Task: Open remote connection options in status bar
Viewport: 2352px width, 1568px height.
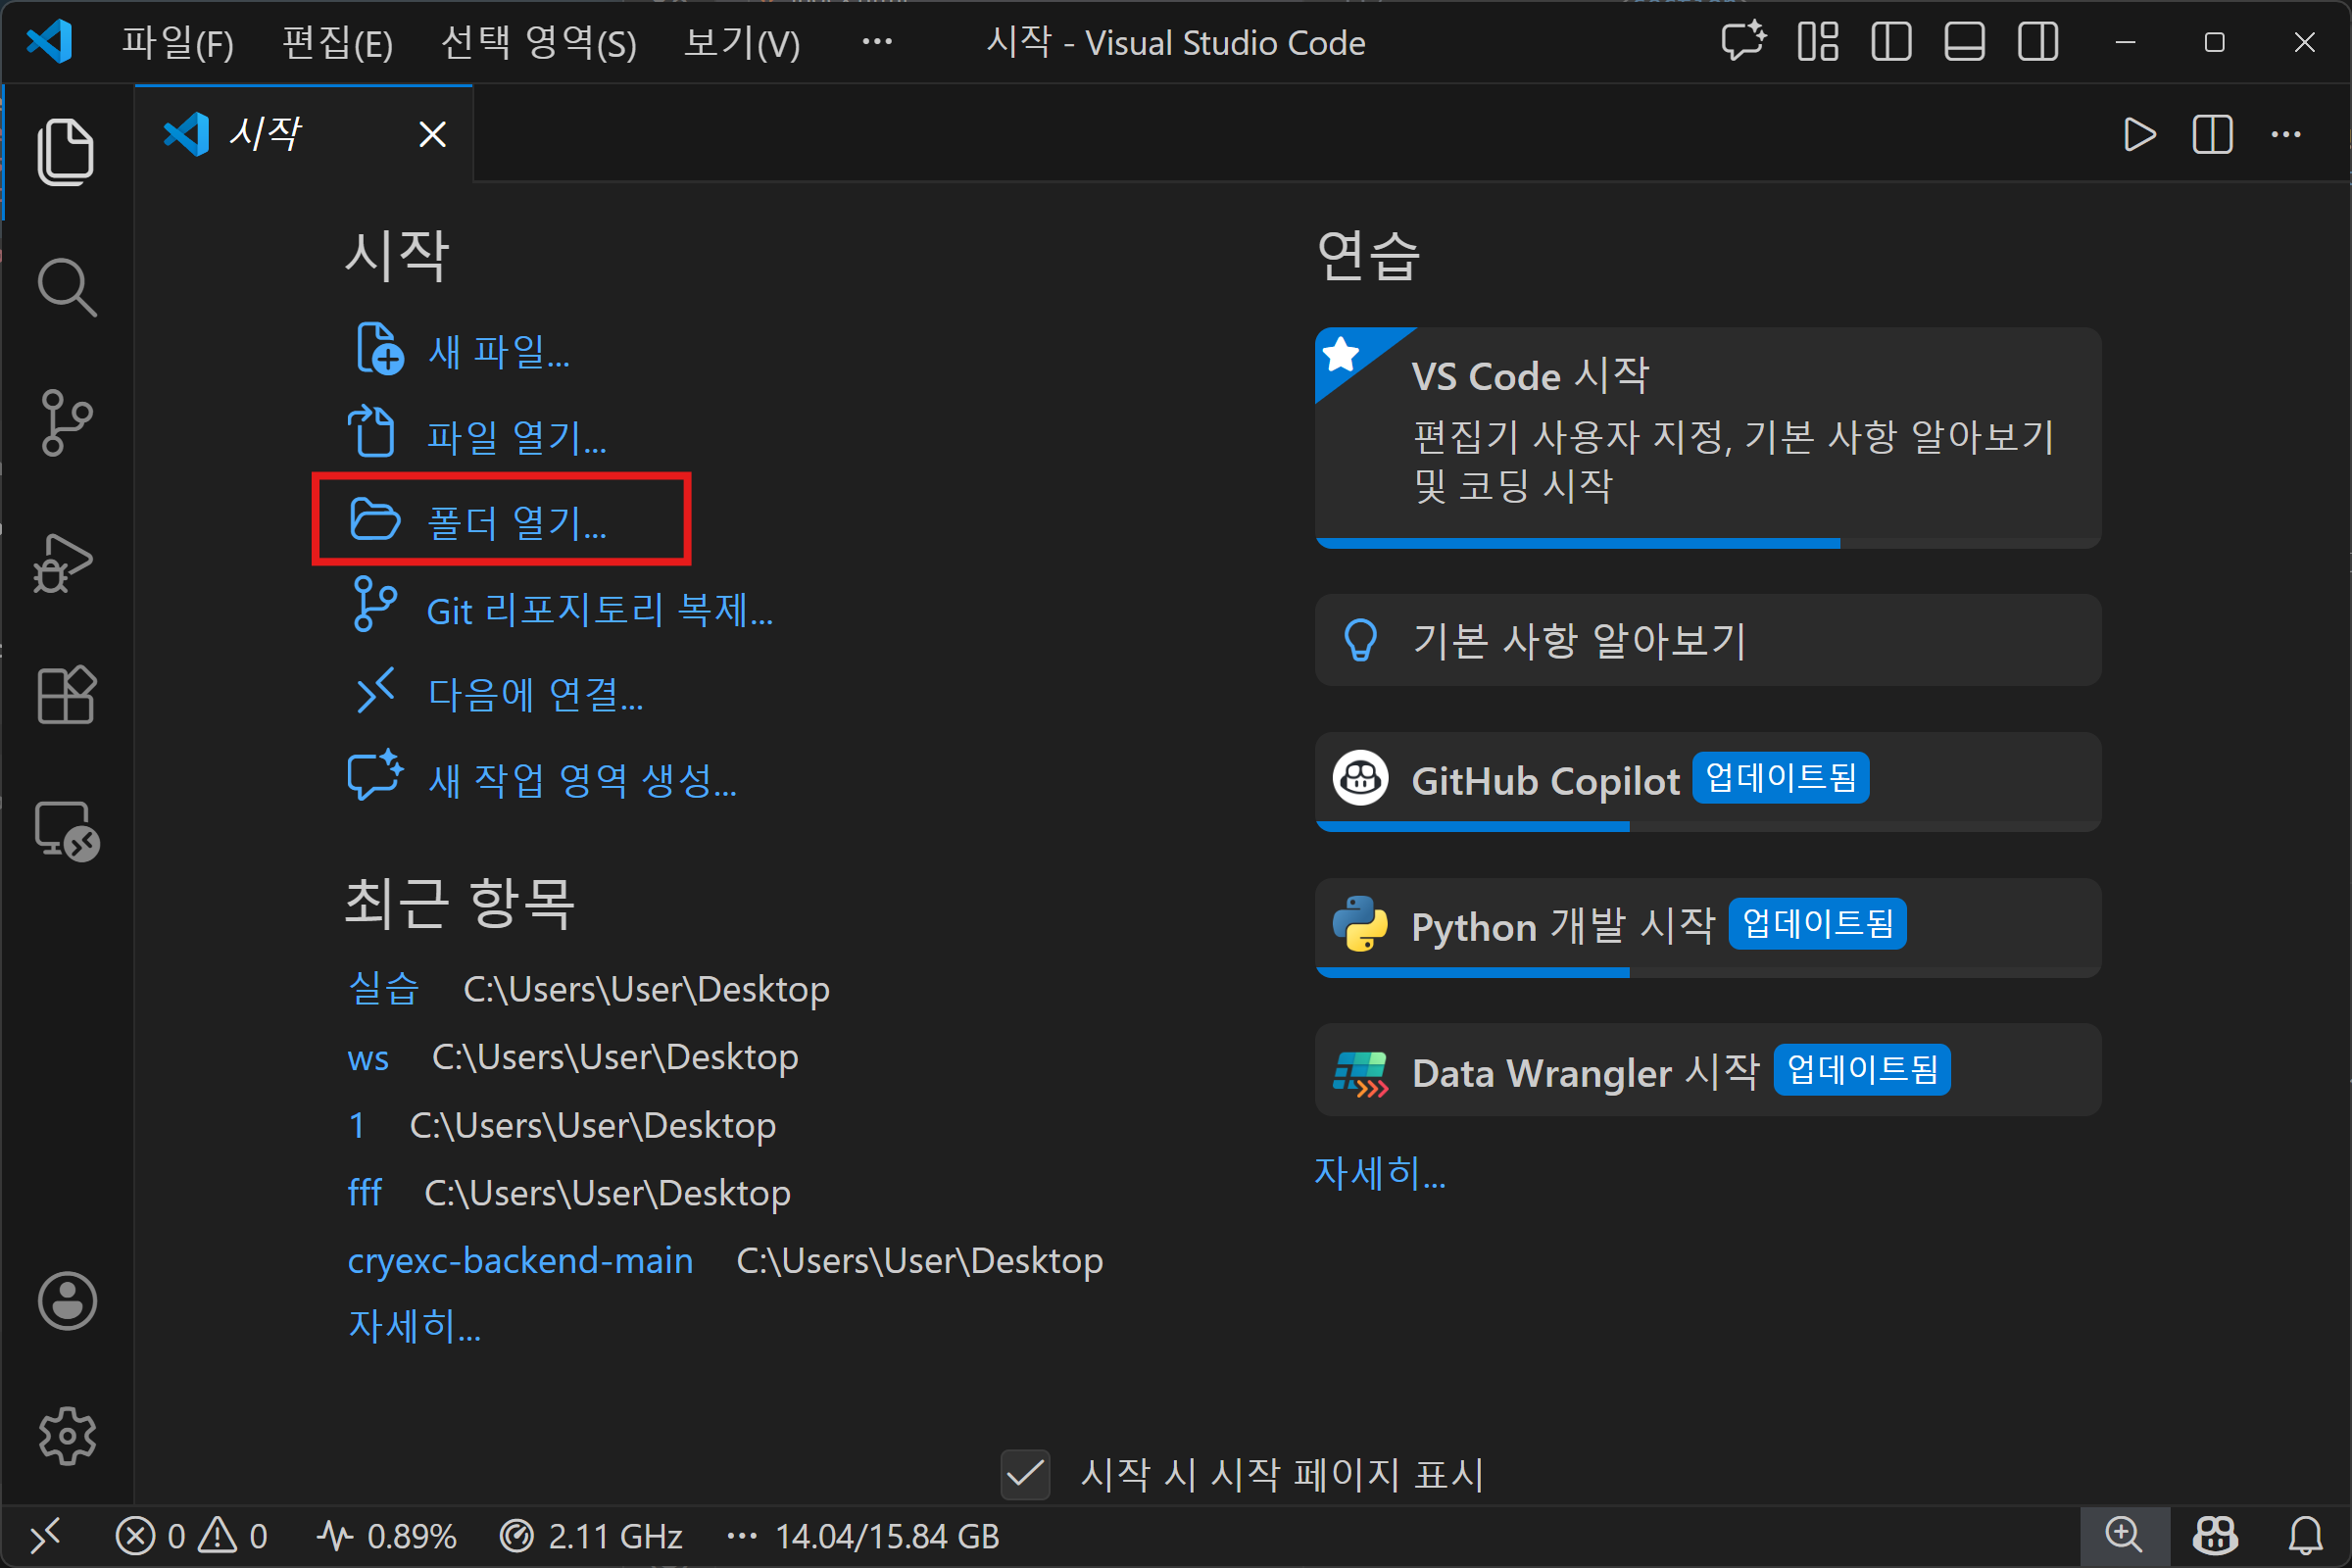Action: click(x=45, y=1536)
